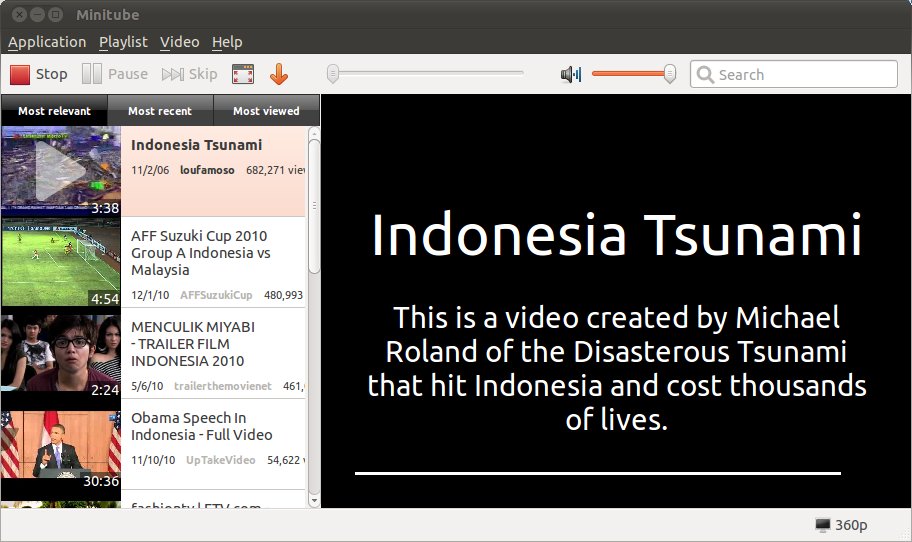Click the volume slider handle
The width and height of the screenshot is (912, 542).
point(670,73)
